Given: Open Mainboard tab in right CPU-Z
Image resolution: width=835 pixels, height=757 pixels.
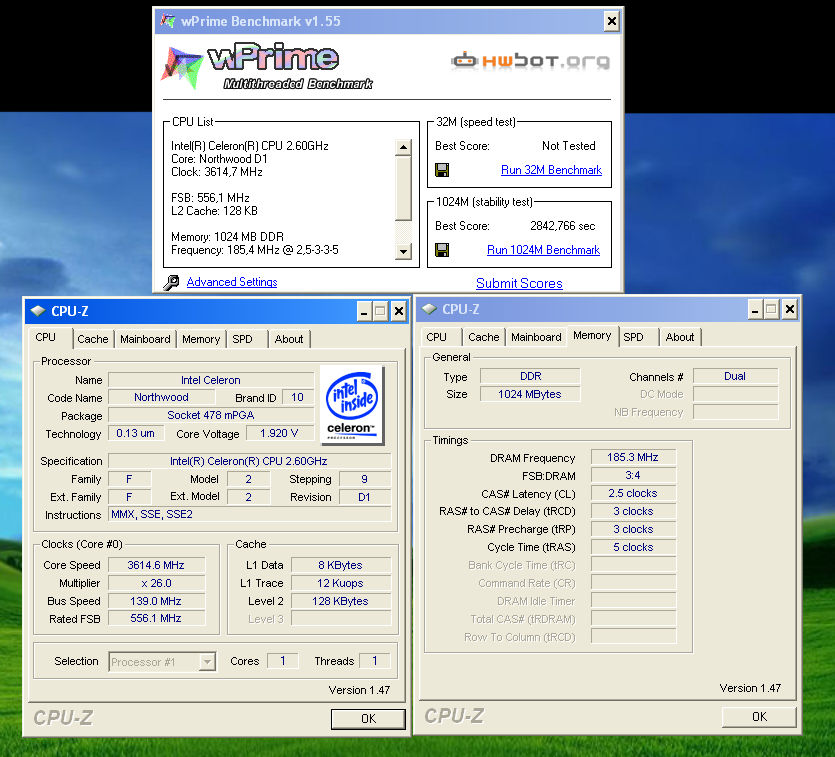Looking at the screenshot, I should coord(536,337).
